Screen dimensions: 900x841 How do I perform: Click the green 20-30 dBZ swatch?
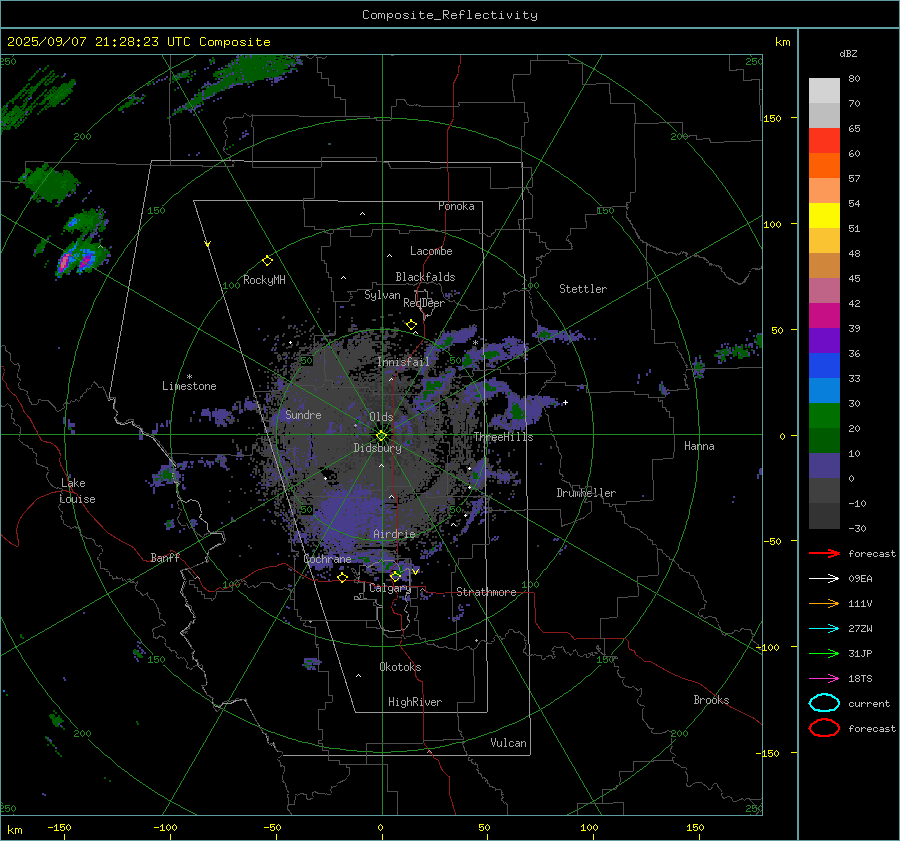pos(824,416)
